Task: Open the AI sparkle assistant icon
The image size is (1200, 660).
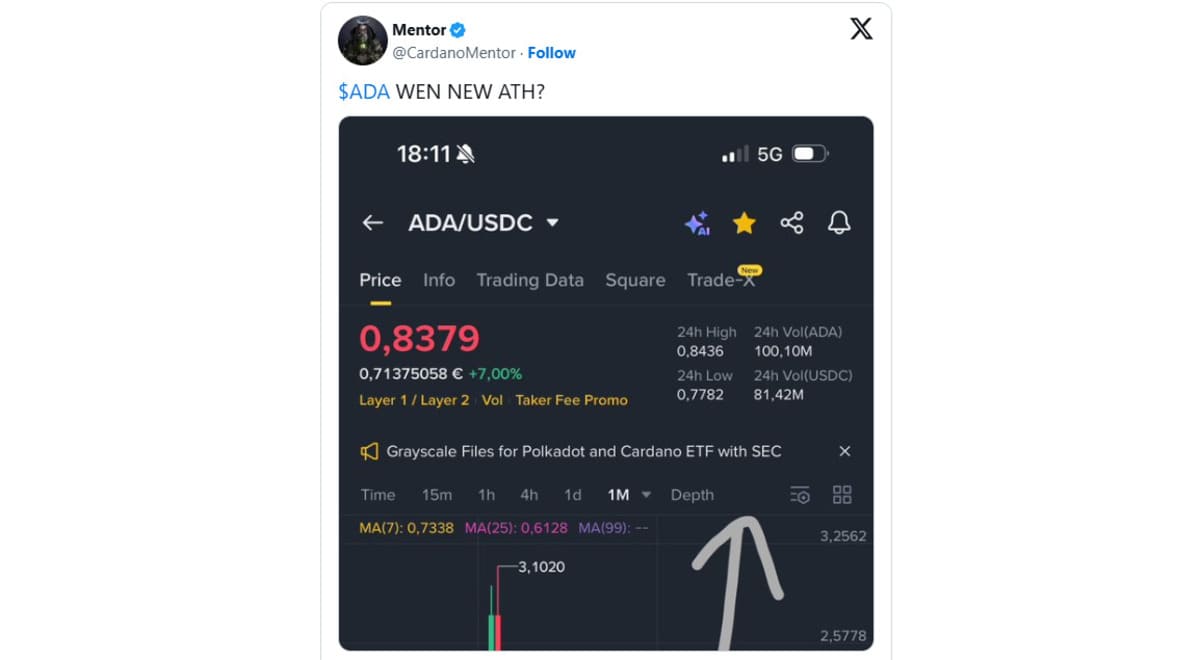Action: click(697, 223)
